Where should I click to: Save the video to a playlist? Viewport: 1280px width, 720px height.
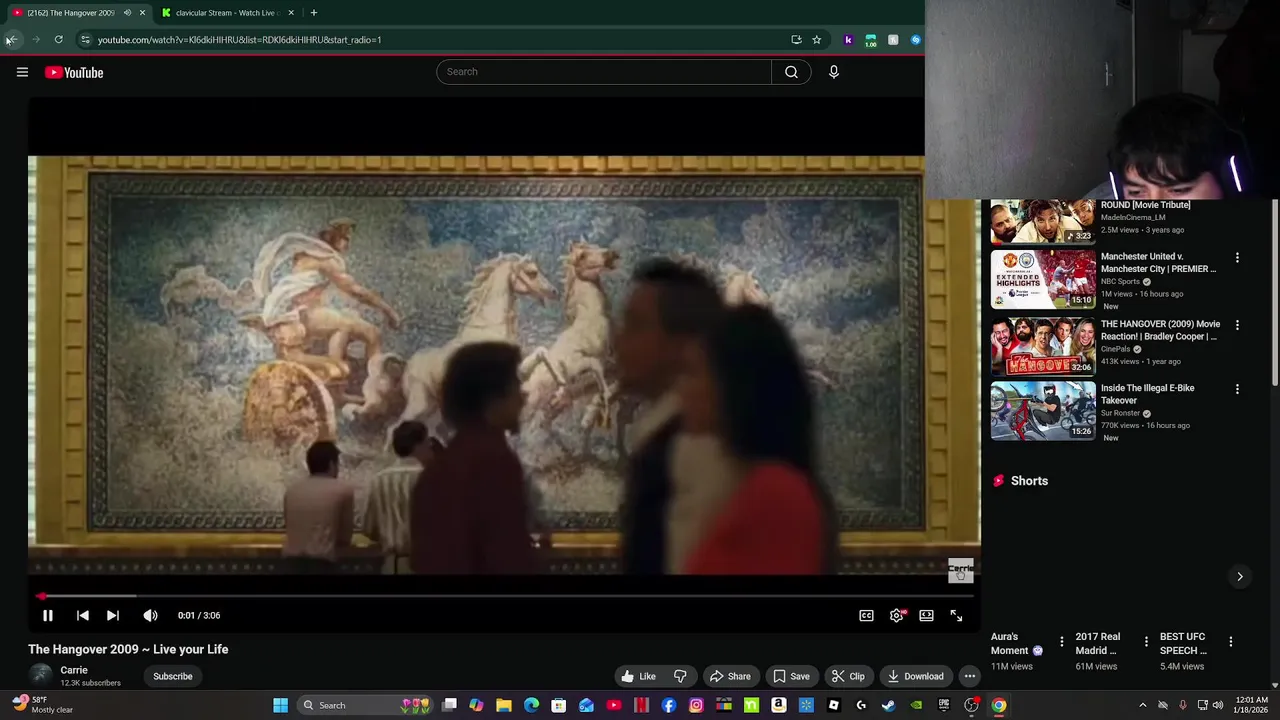coord(791,676)
